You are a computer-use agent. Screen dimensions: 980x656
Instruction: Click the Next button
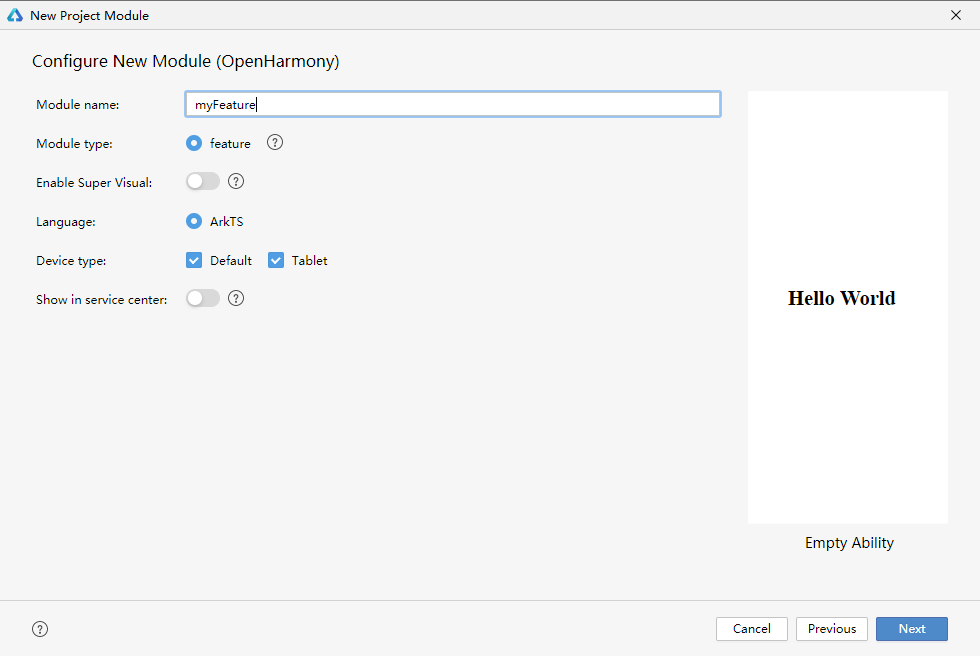pyautogui.click(x=912, y=629)
